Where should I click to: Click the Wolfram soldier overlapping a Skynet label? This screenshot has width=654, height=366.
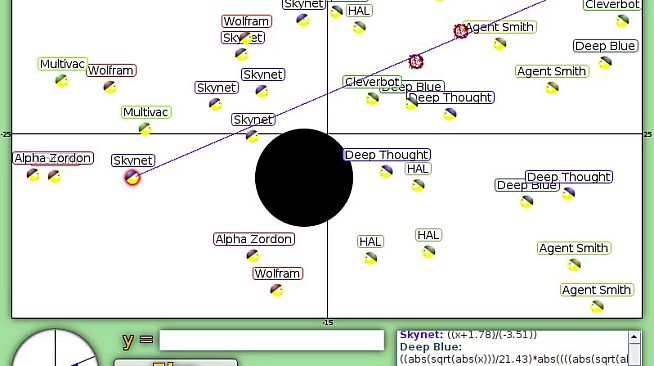(x=246, y=38)
